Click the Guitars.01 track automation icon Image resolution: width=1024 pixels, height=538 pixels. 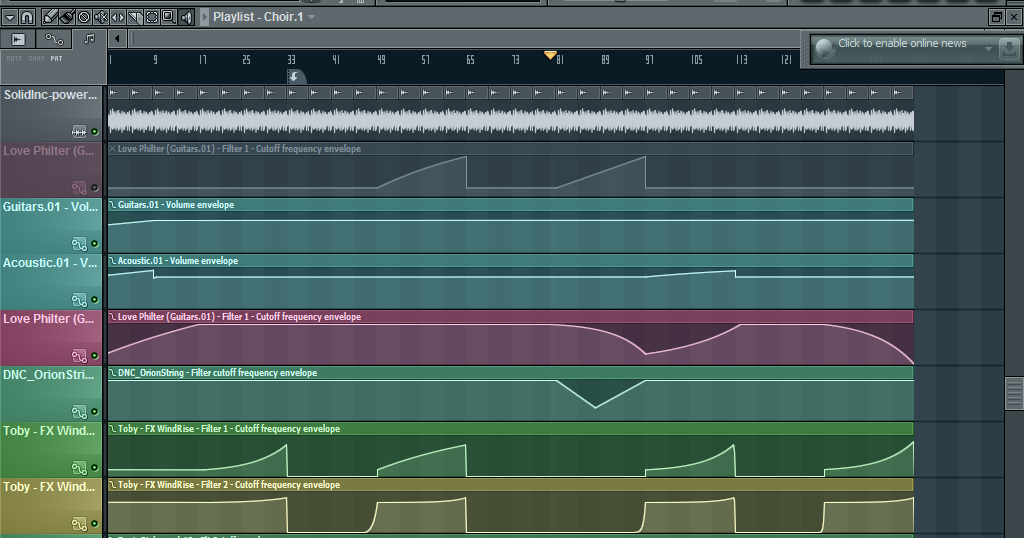tap(79, 244)
